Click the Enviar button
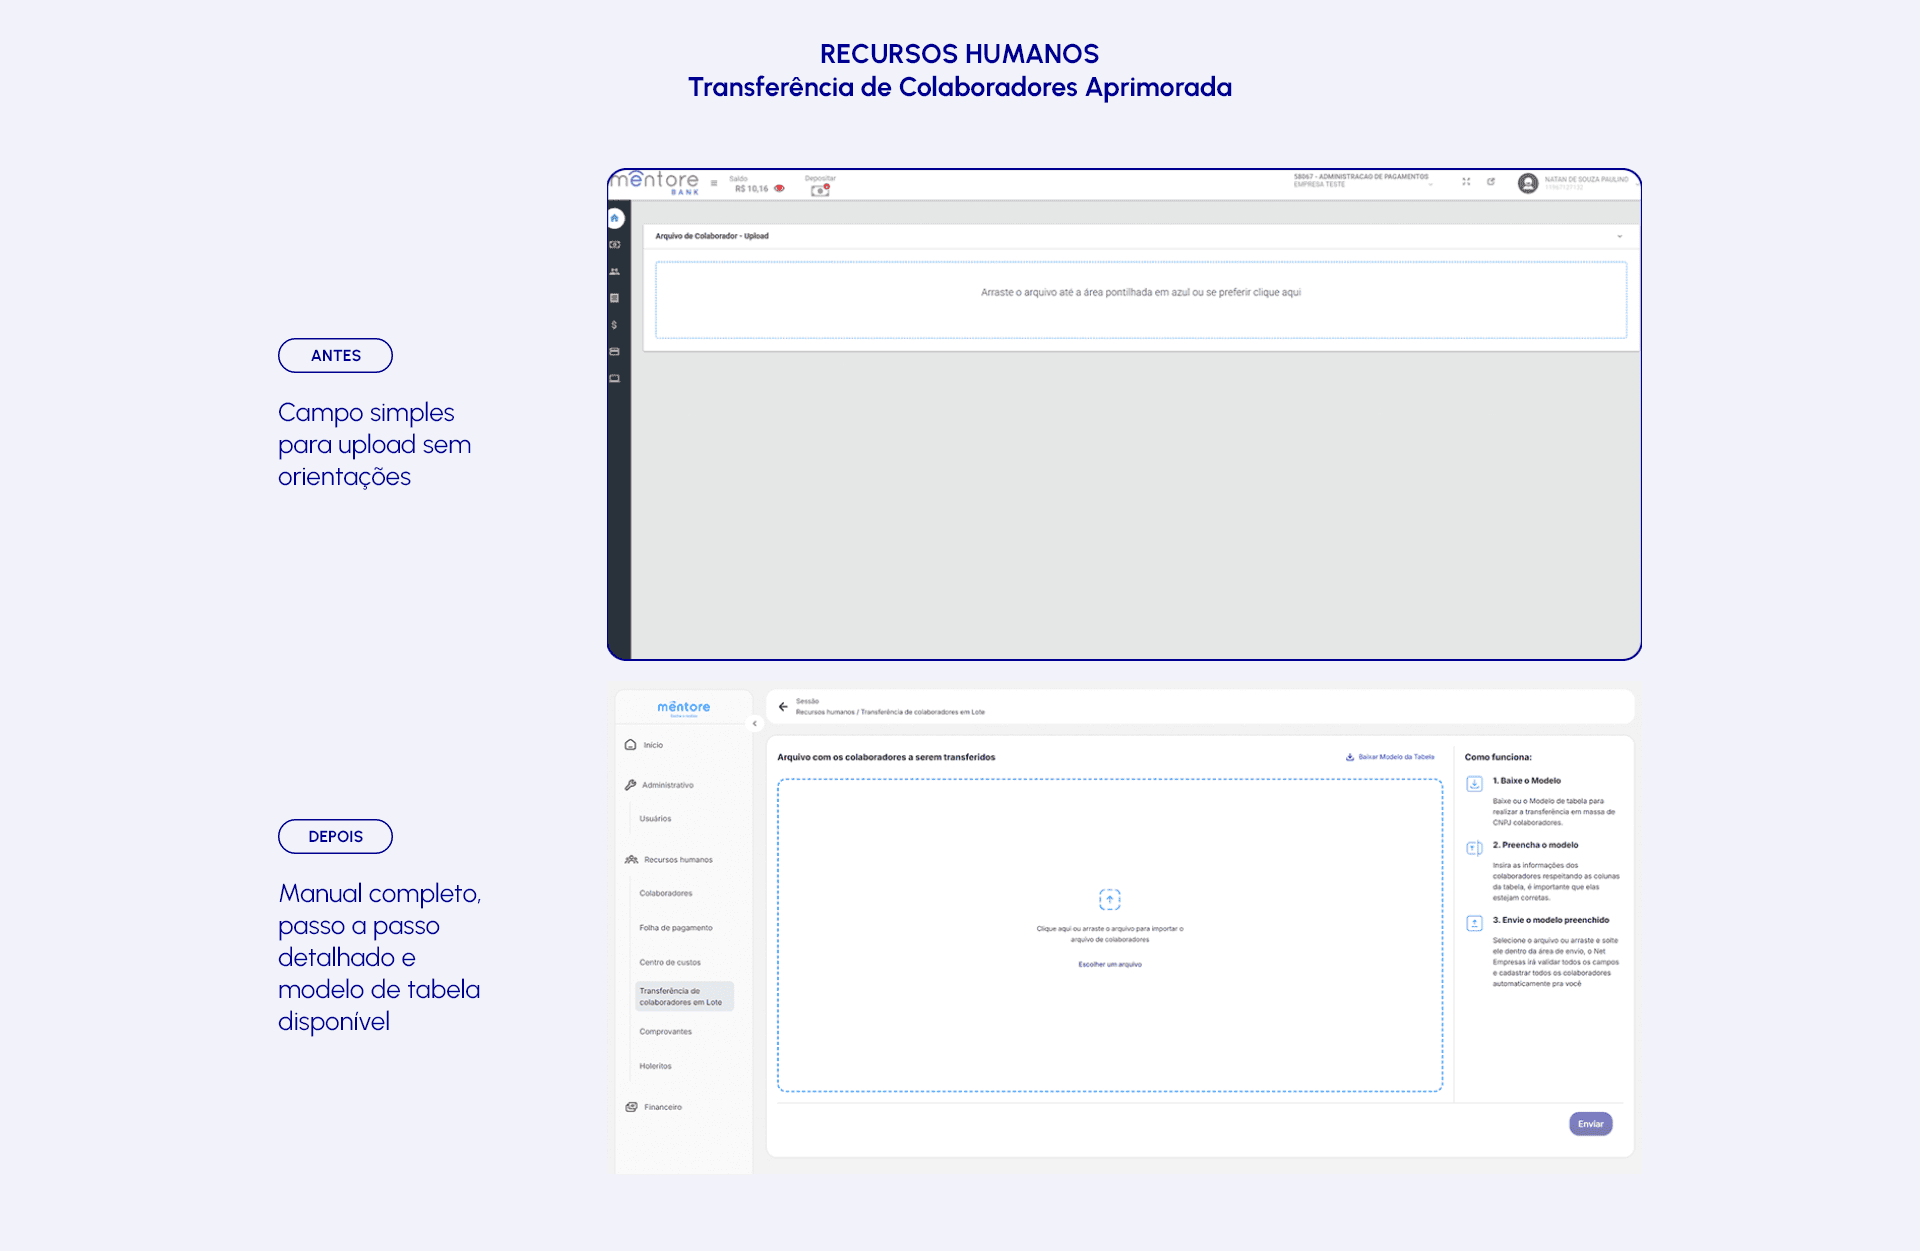 coord(1590,1124)
